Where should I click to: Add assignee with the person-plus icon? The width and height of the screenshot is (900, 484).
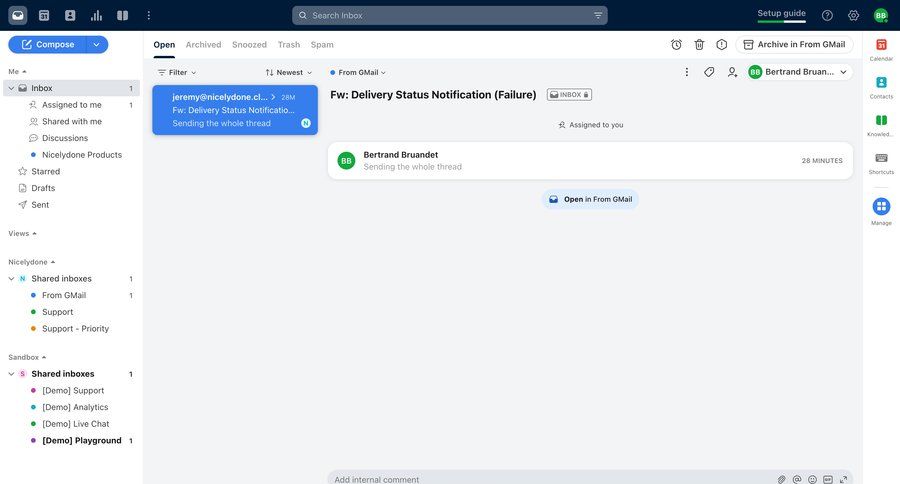tap(732, 72)
